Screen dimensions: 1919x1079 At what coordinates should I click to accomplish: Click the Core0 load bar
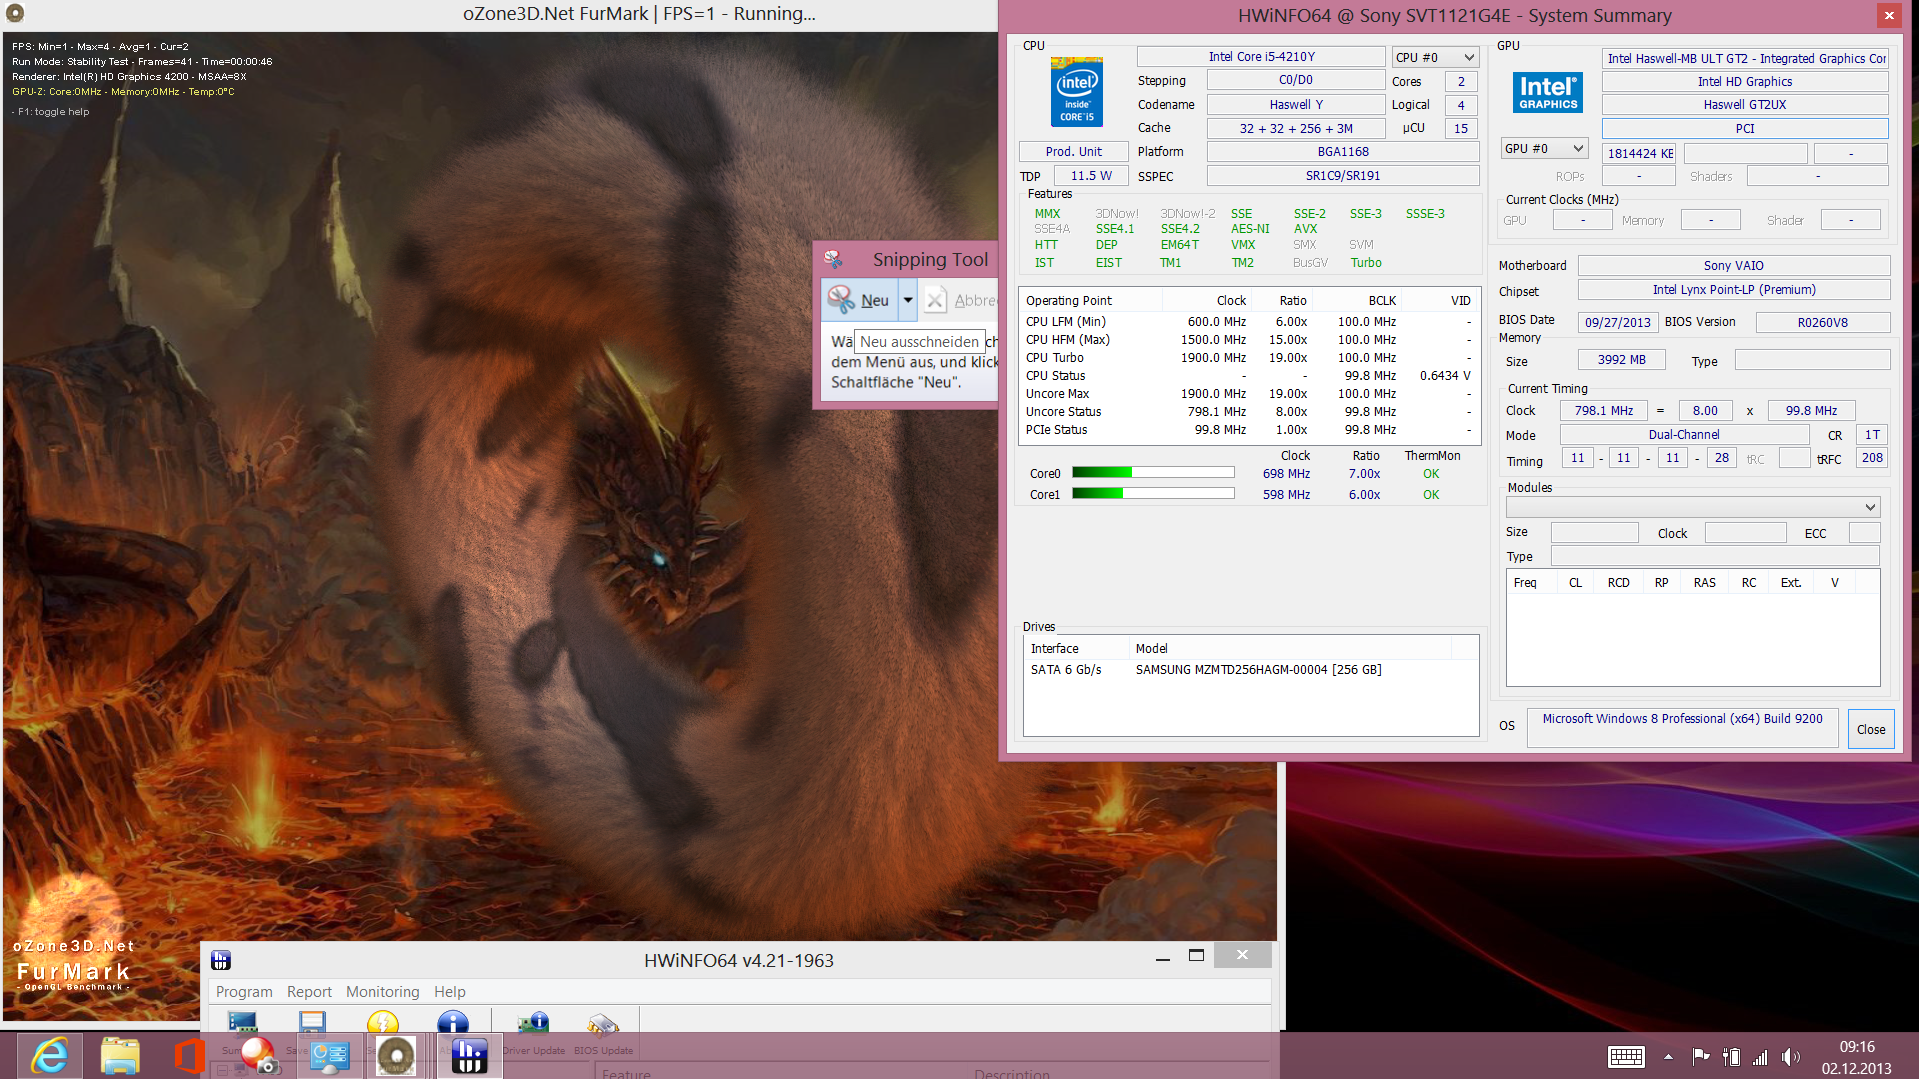pos(1153,473)
